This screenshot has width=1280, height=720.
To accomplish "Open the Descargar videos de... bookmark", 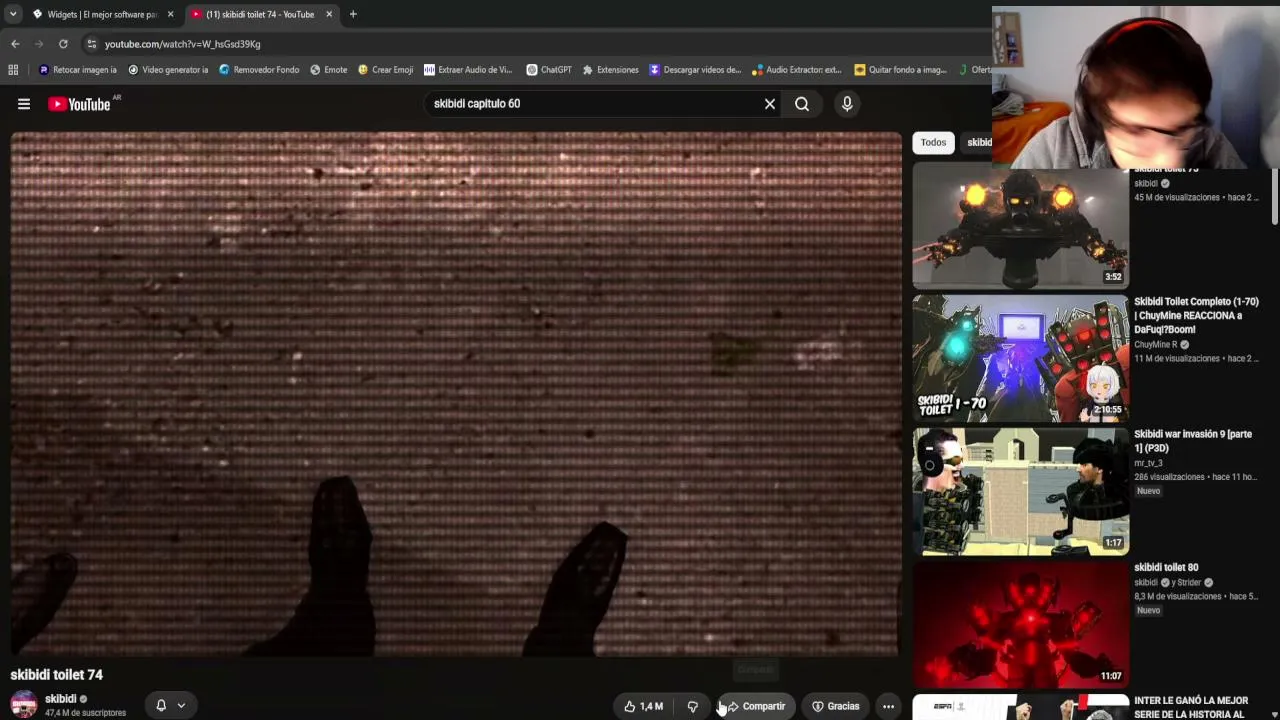I will tap(695, 70).
